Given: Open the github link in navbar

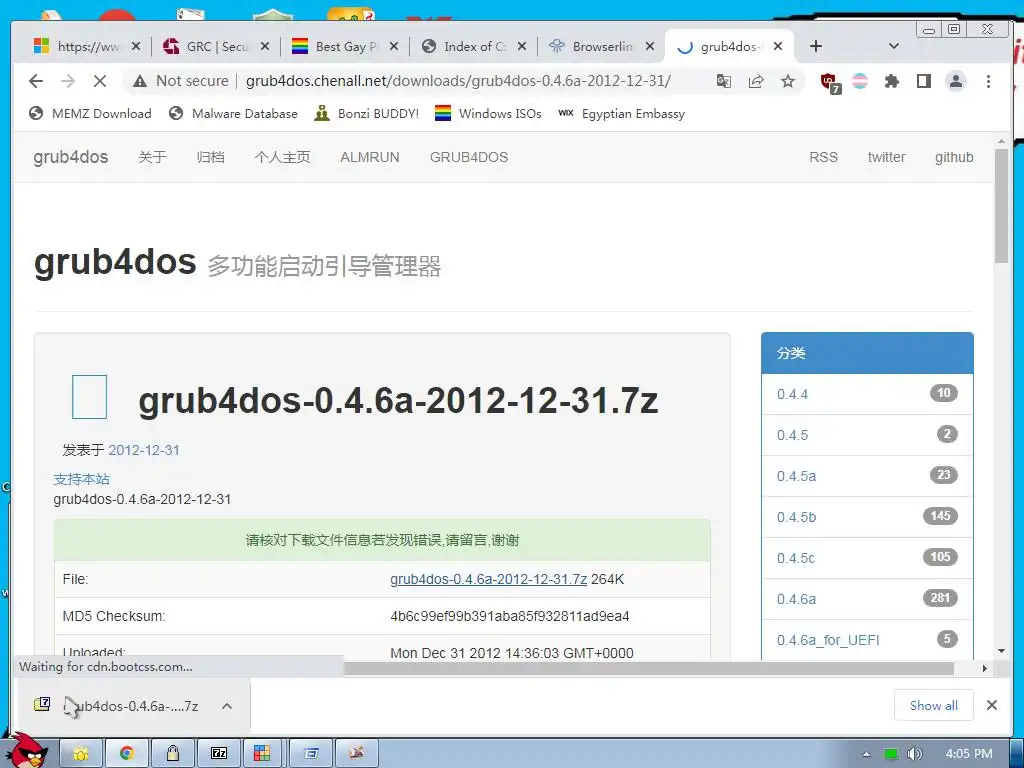Looking at the screenshot, I should 954,157.
